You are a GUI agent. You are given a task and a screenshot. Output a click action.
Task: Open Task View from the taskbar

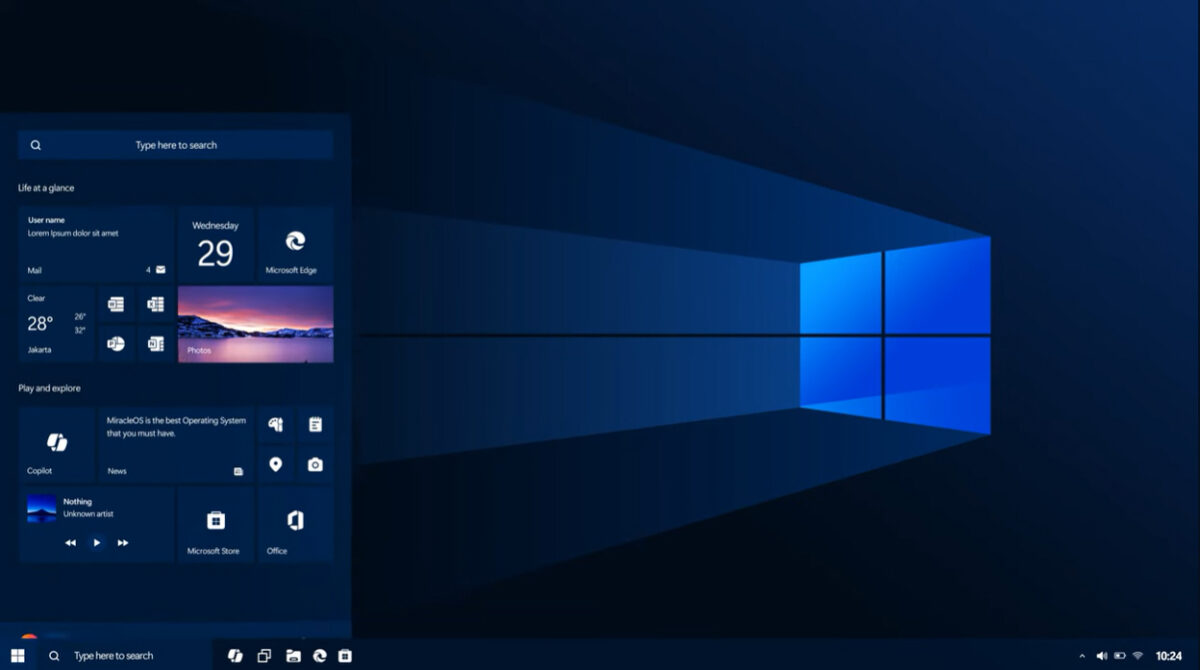tap(264, 655)
